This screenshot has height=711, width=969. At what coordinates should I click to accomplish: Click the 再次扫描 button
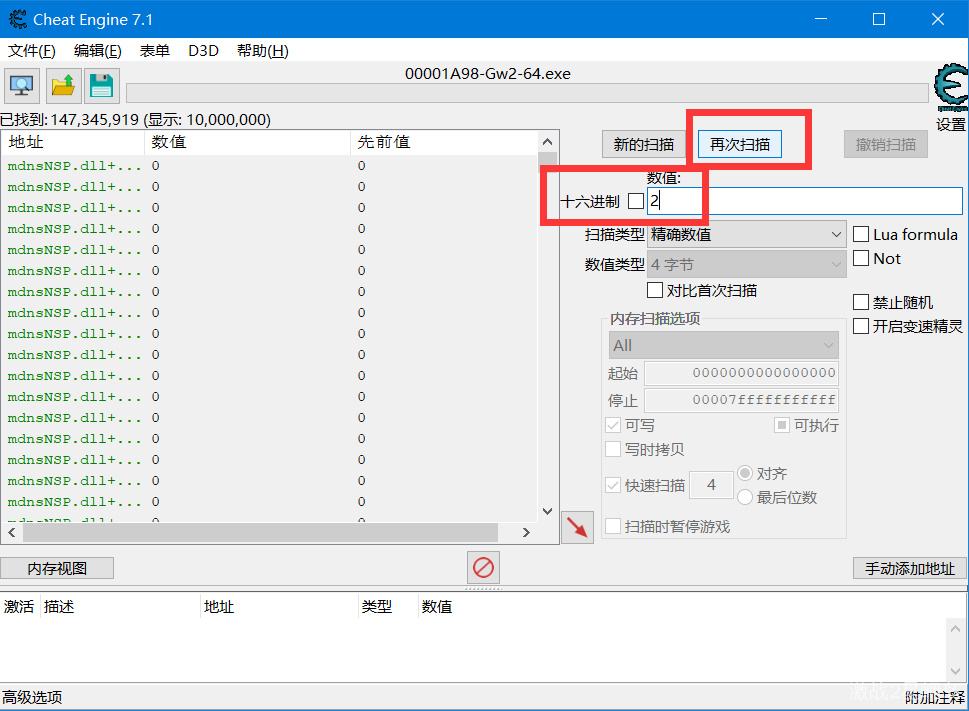click(x=740, y=145)
